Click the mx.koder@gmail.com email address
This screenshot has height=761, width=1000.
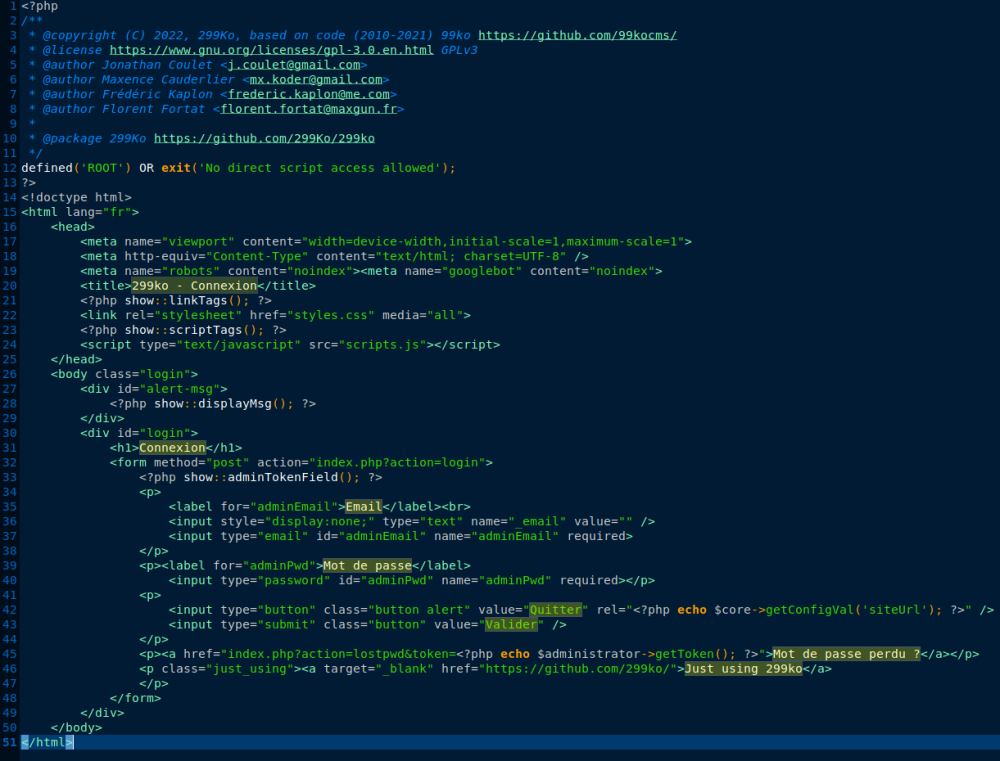pos(316,79)
